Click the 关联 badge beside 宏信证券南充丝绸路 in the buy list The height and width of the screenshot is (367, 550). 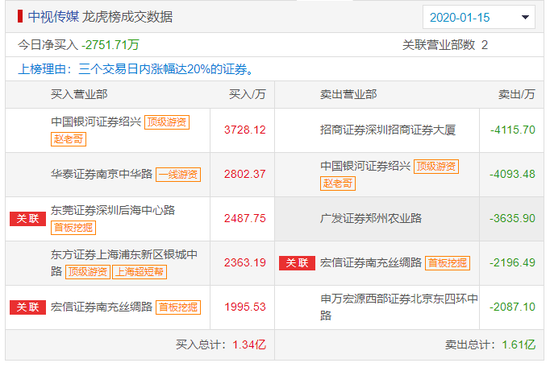click(x=28, y=307)
